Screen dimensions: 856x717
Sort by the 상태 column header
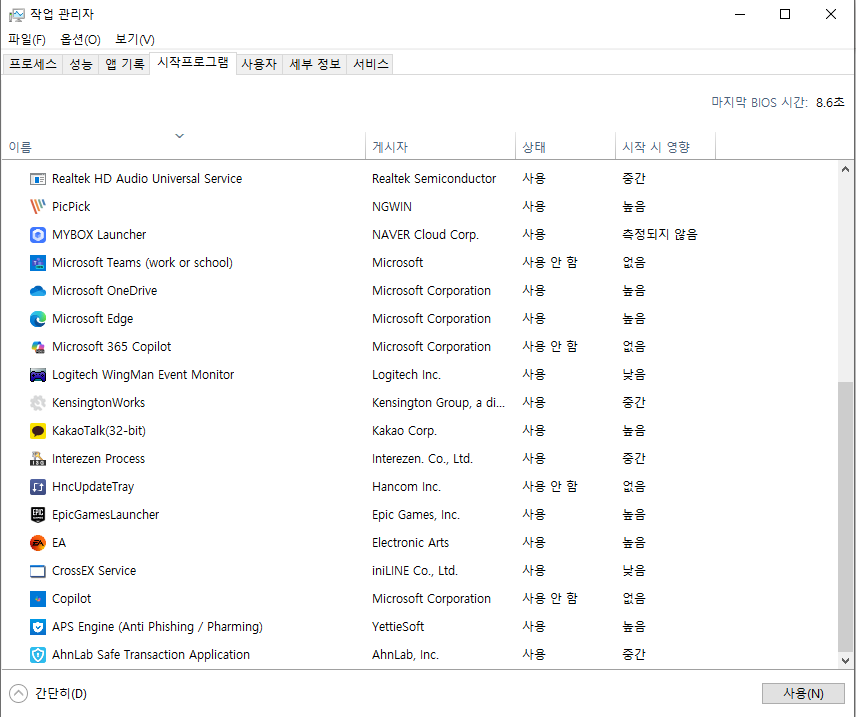click(x=566, y=146)
